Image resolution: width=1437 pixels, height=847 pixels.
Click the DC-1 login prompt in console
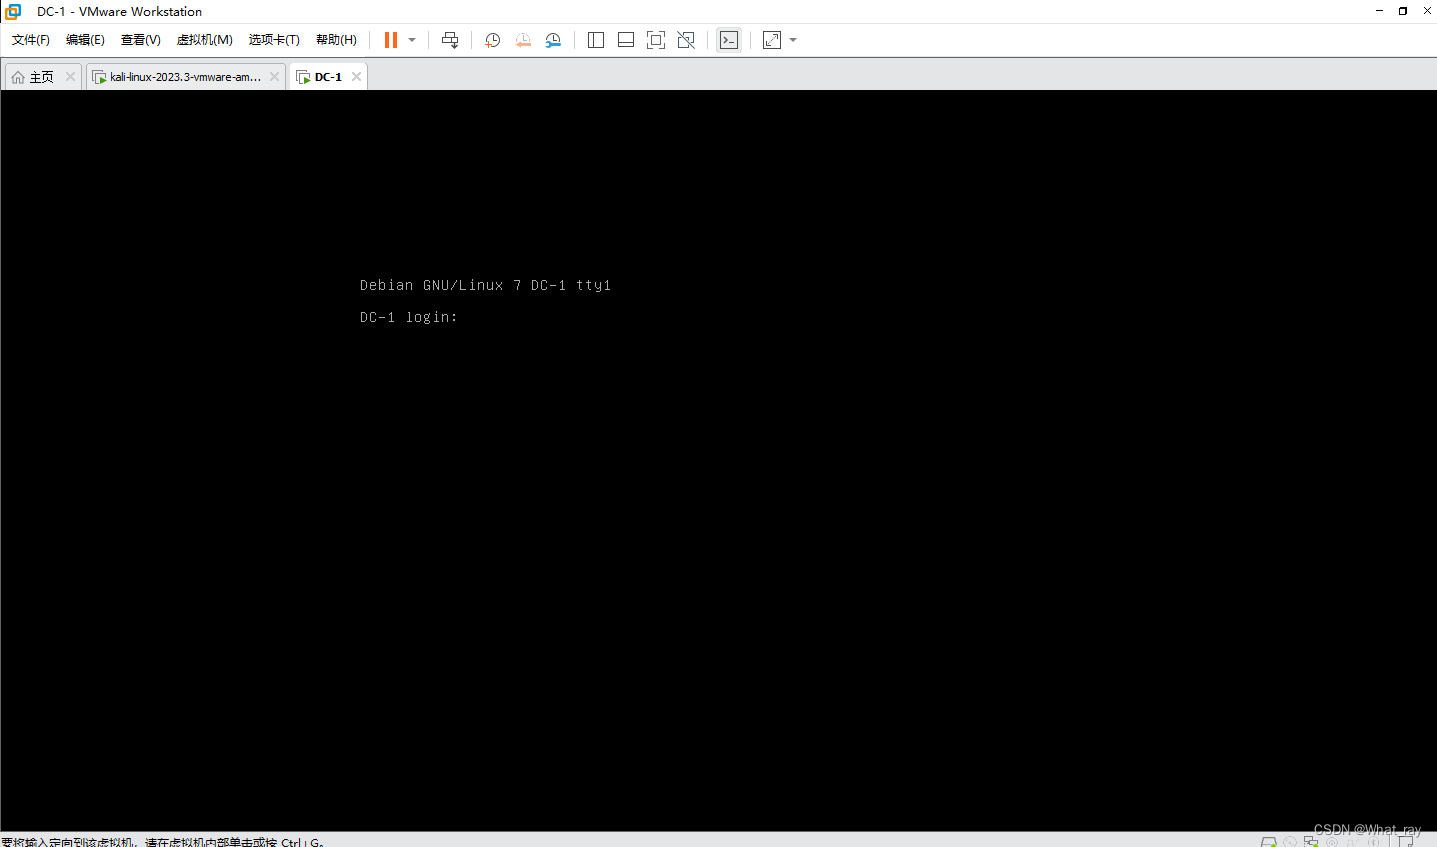click(x=408, y=317)
